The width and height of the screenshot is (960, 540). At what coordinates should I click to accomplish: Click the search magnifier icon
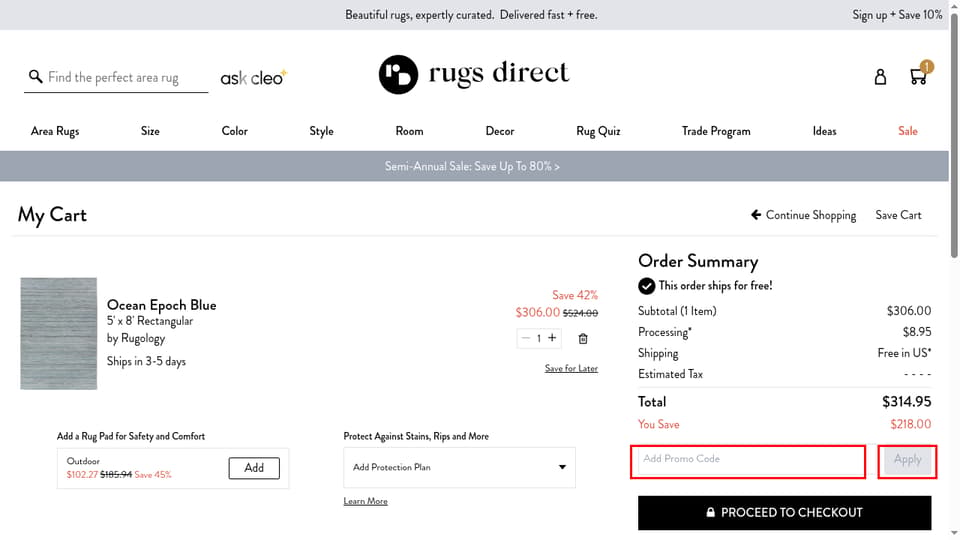pyautogui.click(x=36, y=77)
